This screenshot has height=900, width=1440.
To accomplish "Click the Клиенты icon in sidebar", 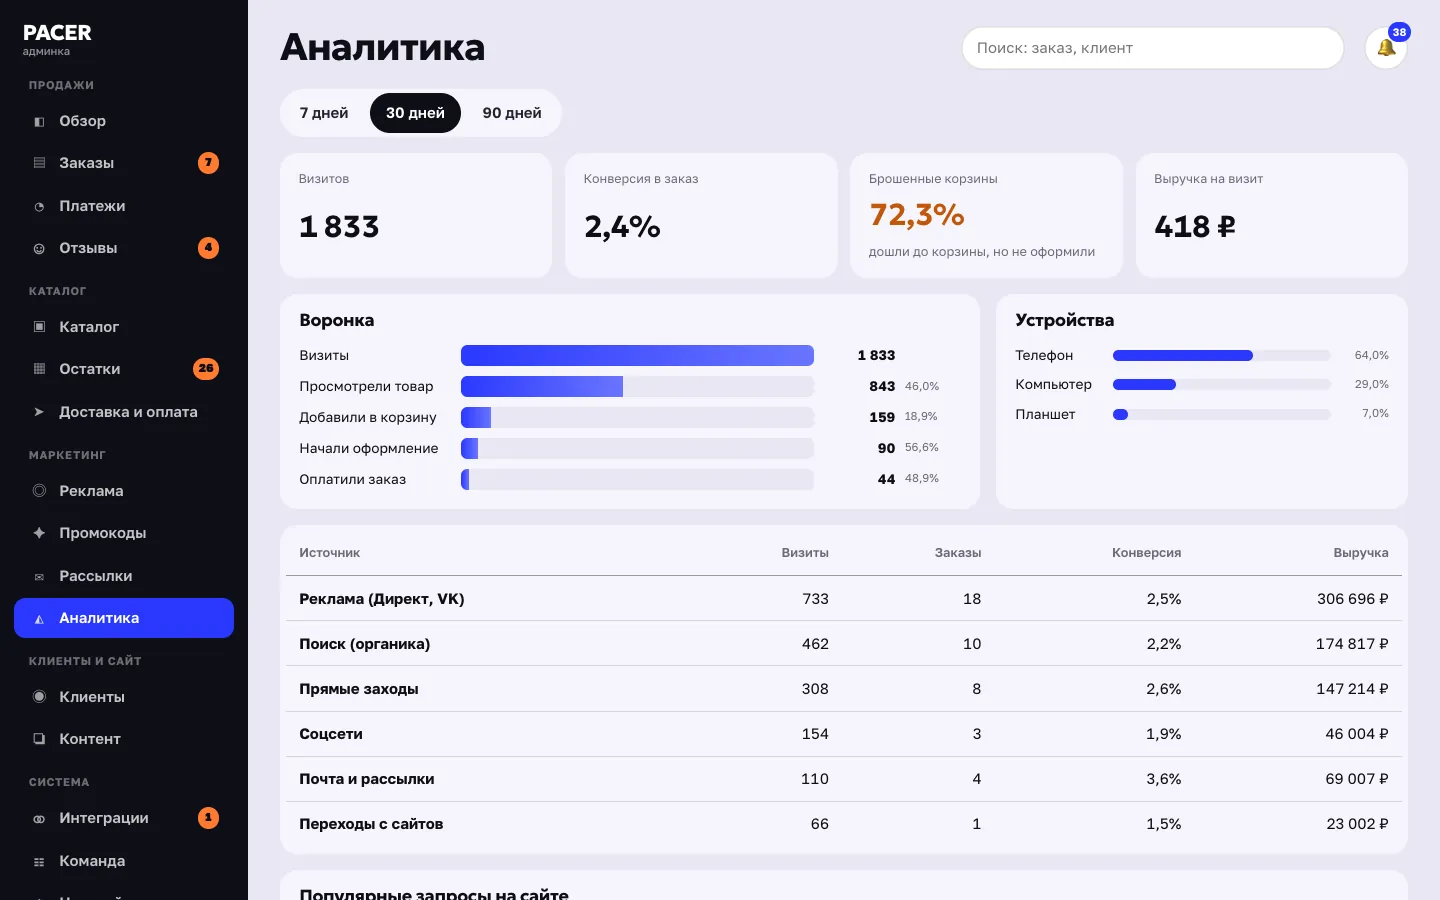I will [x=39, y=697].
